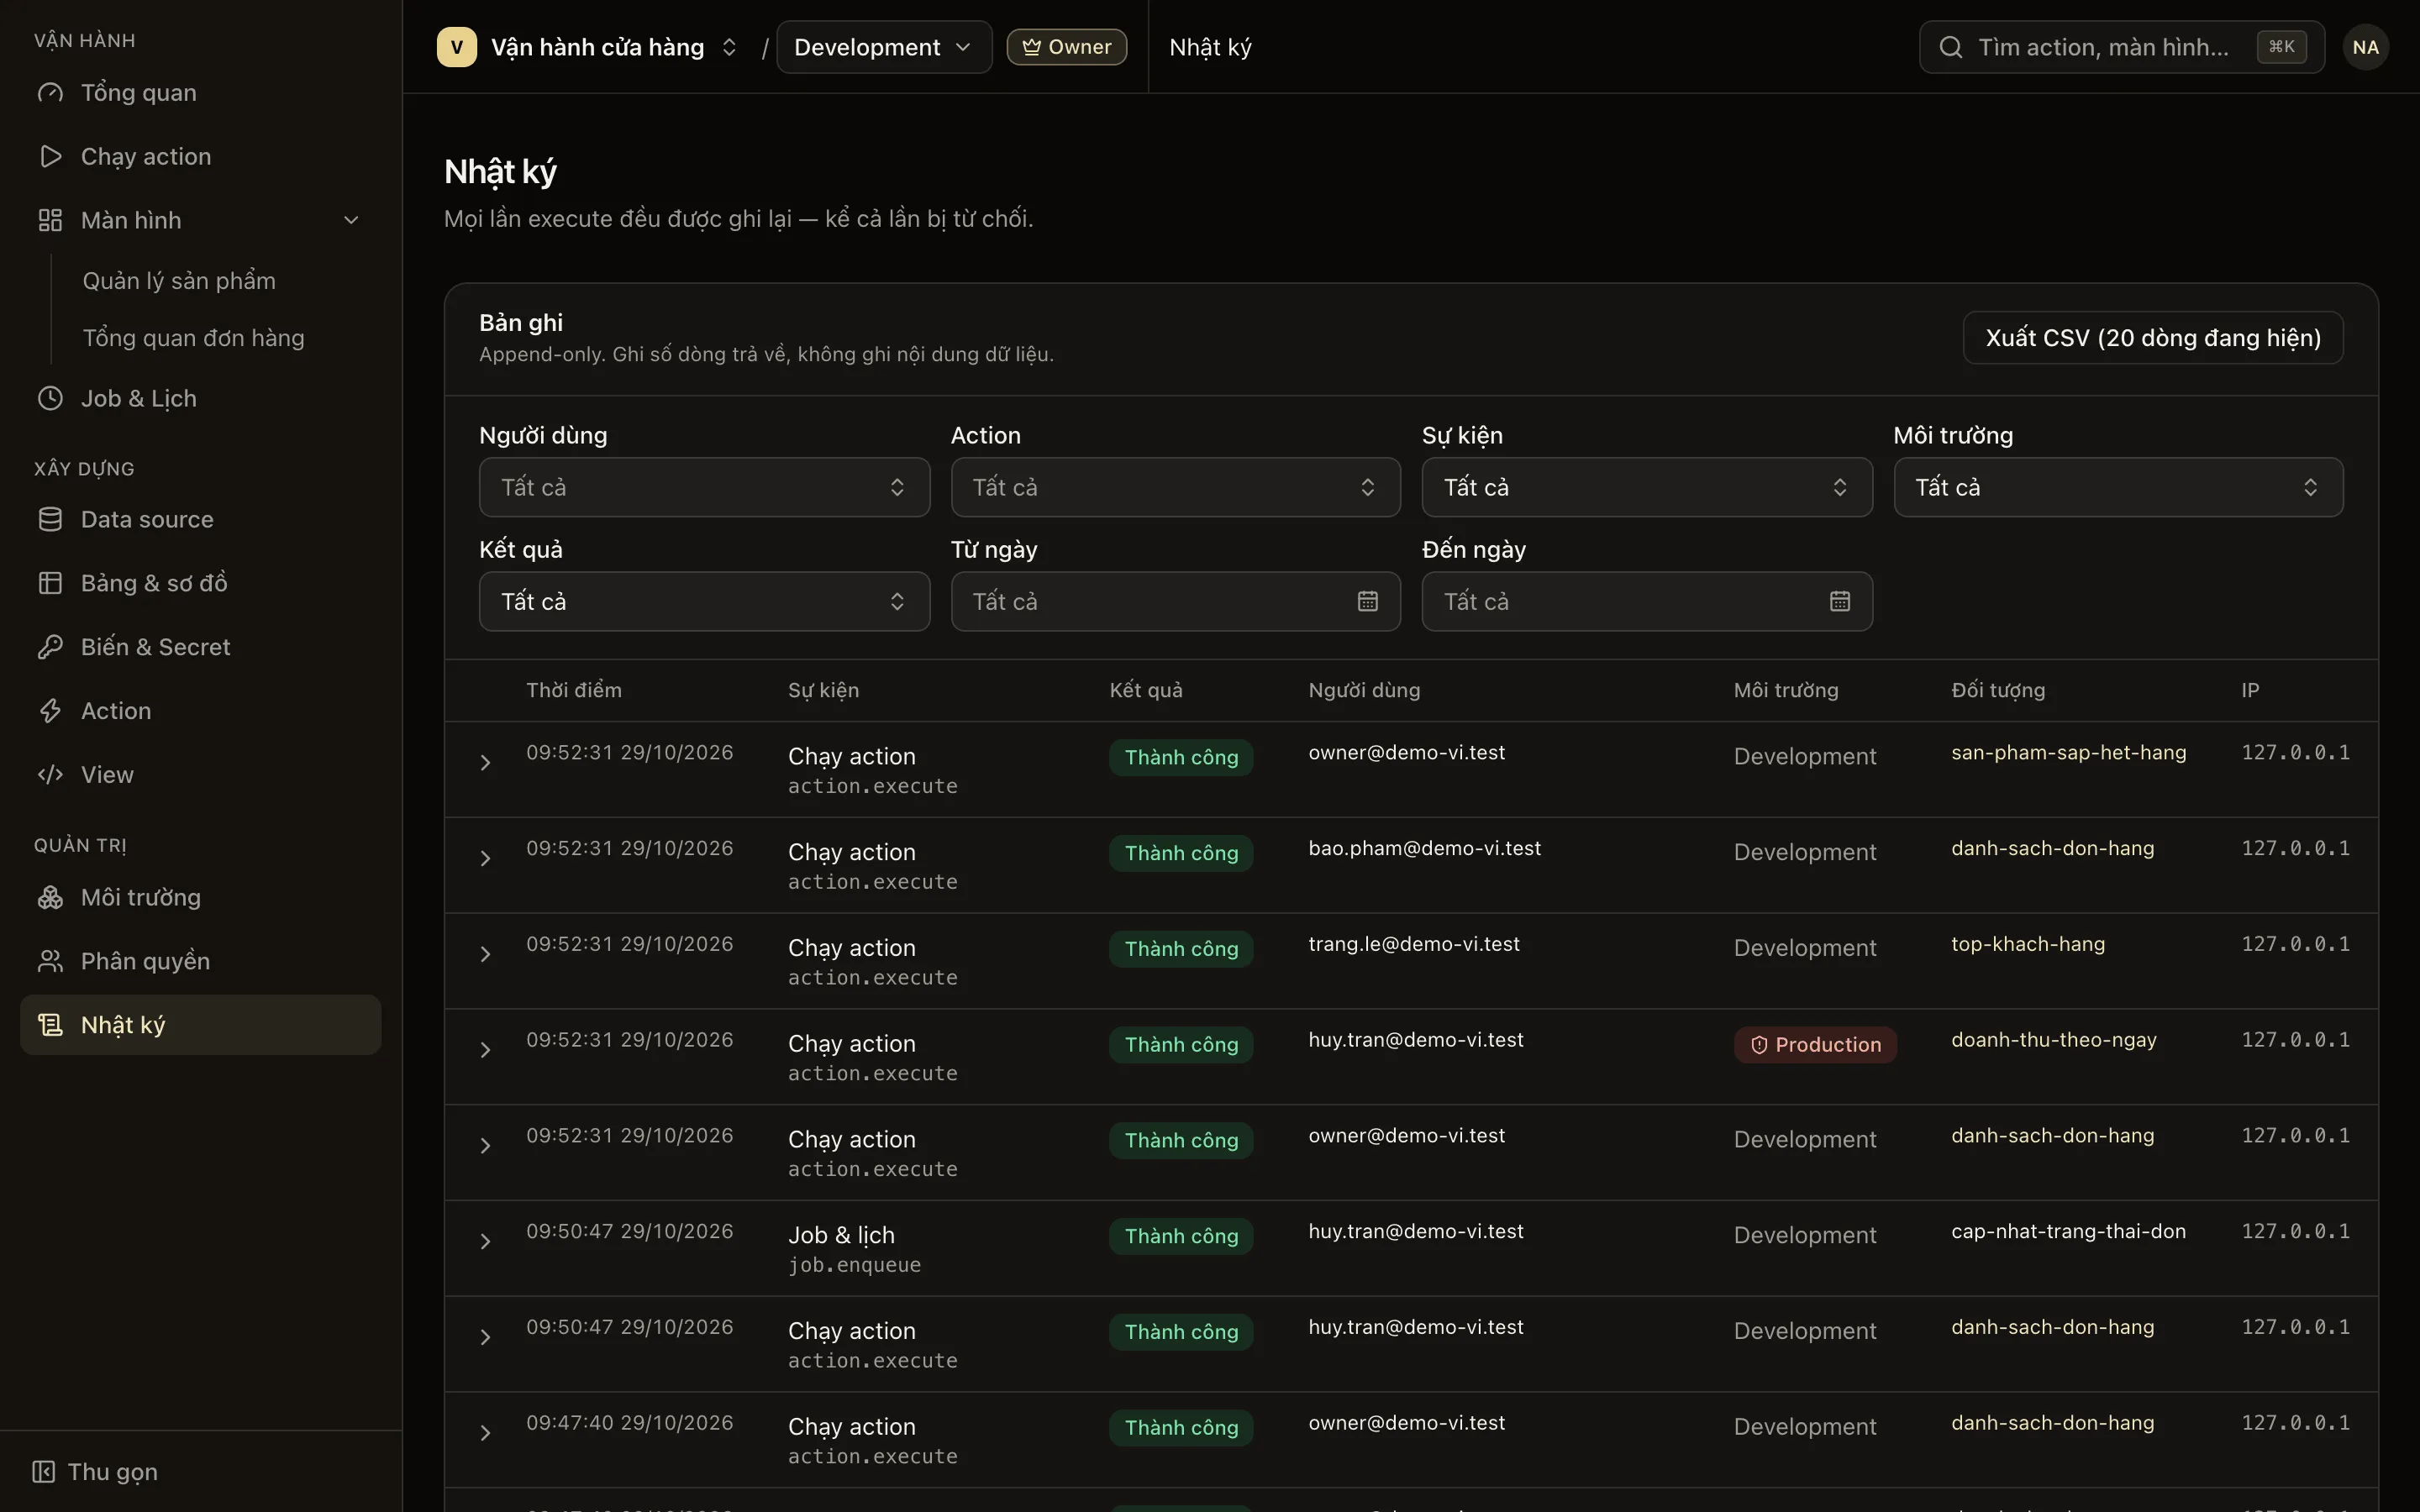Click the Action lightning icon
The height and width of the screenshot is (1512, 2420).
(x=50, y=712)
